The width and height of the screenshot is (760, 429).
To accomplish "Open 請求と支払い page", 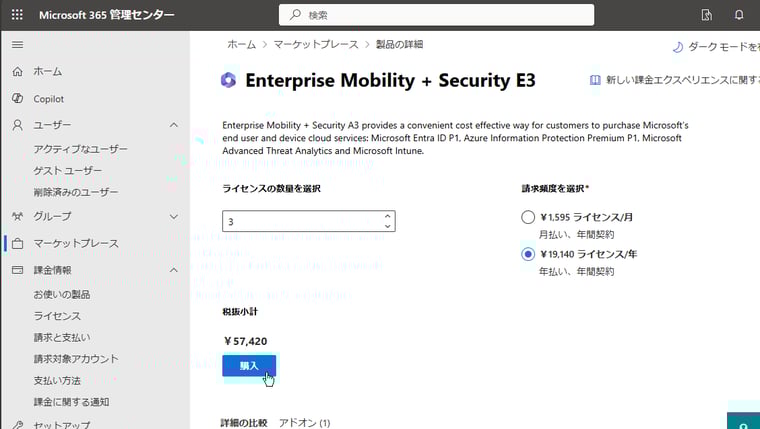I will click(x=62, y=337).
